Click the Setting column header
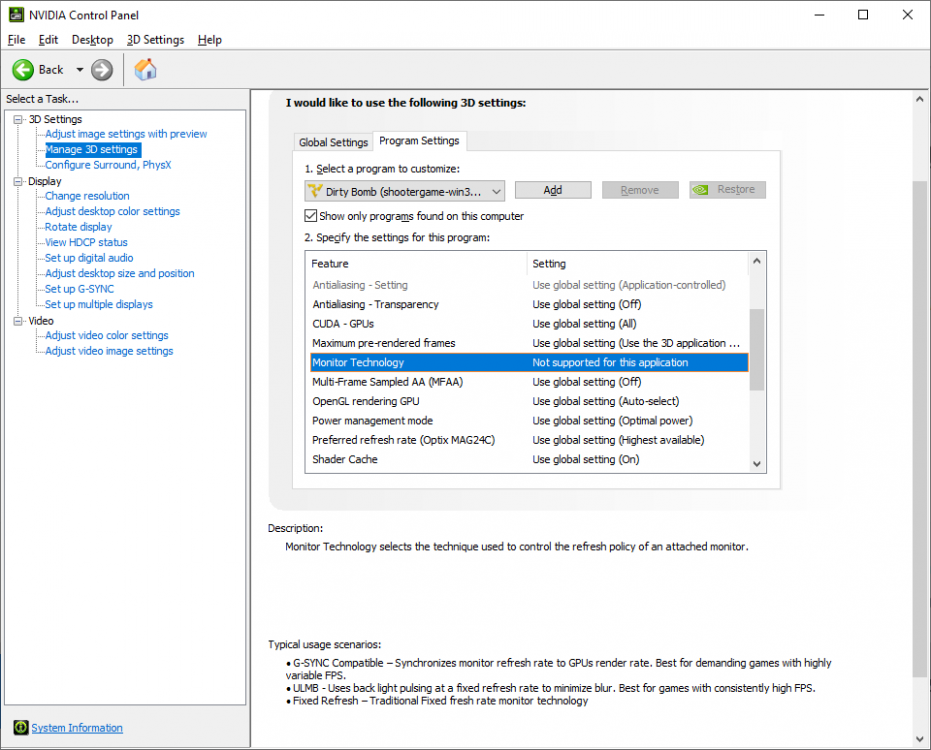The width and height of the screenshot is (931, 750). (x=638, y=264)
